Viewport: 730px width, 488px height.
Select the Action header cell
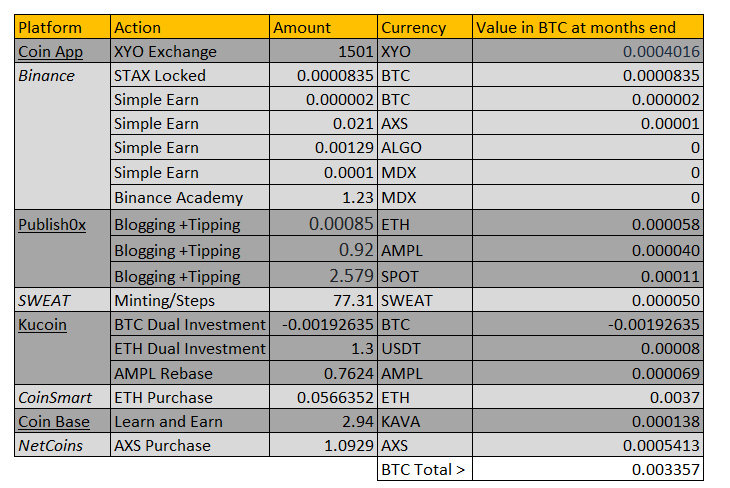pyautogui.click(x=190, y=27)
